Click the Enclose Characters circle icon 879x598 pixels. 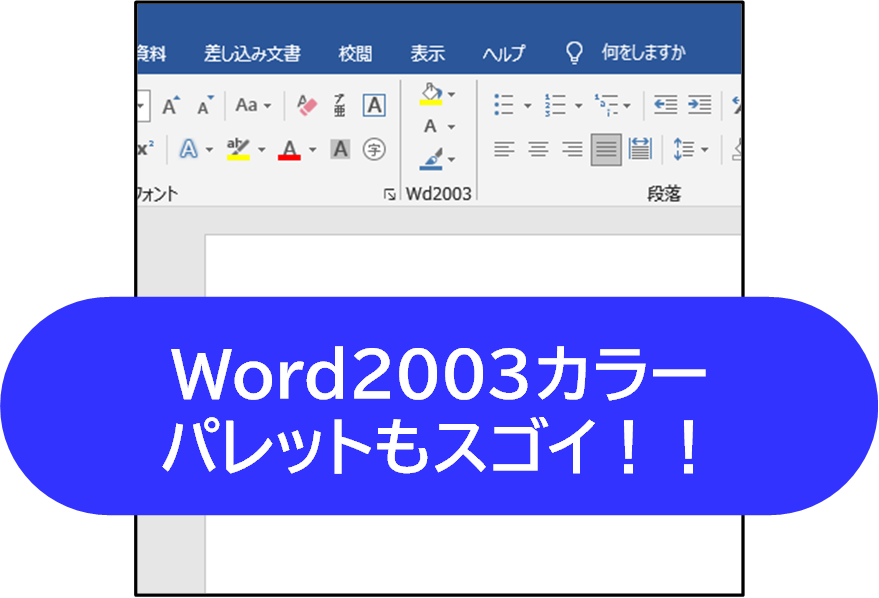tap(373, 149)
